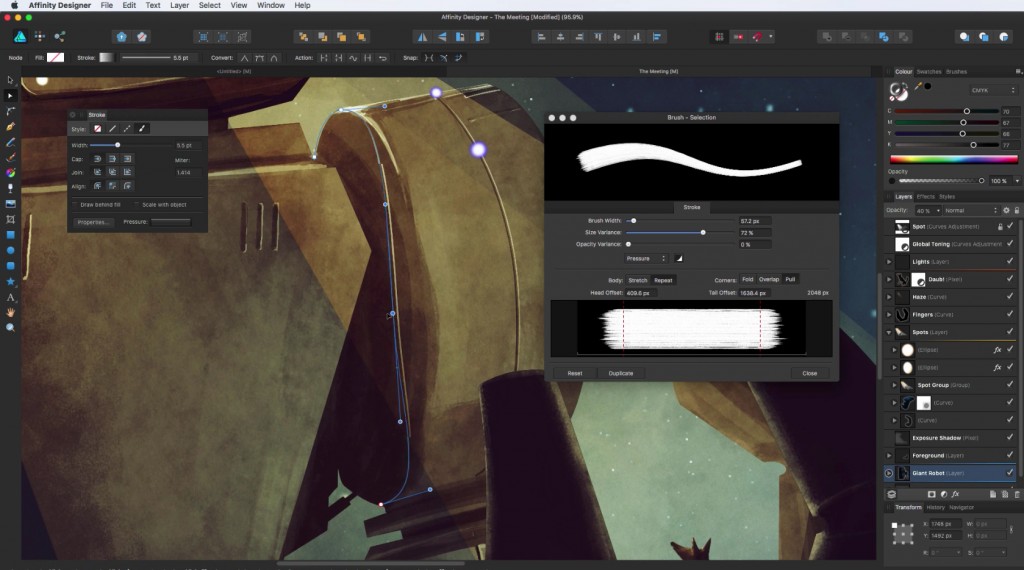This screenshot has height=570, width=1024.
Task: Hide the Haze layer
Action: [x=1010, y=296]
